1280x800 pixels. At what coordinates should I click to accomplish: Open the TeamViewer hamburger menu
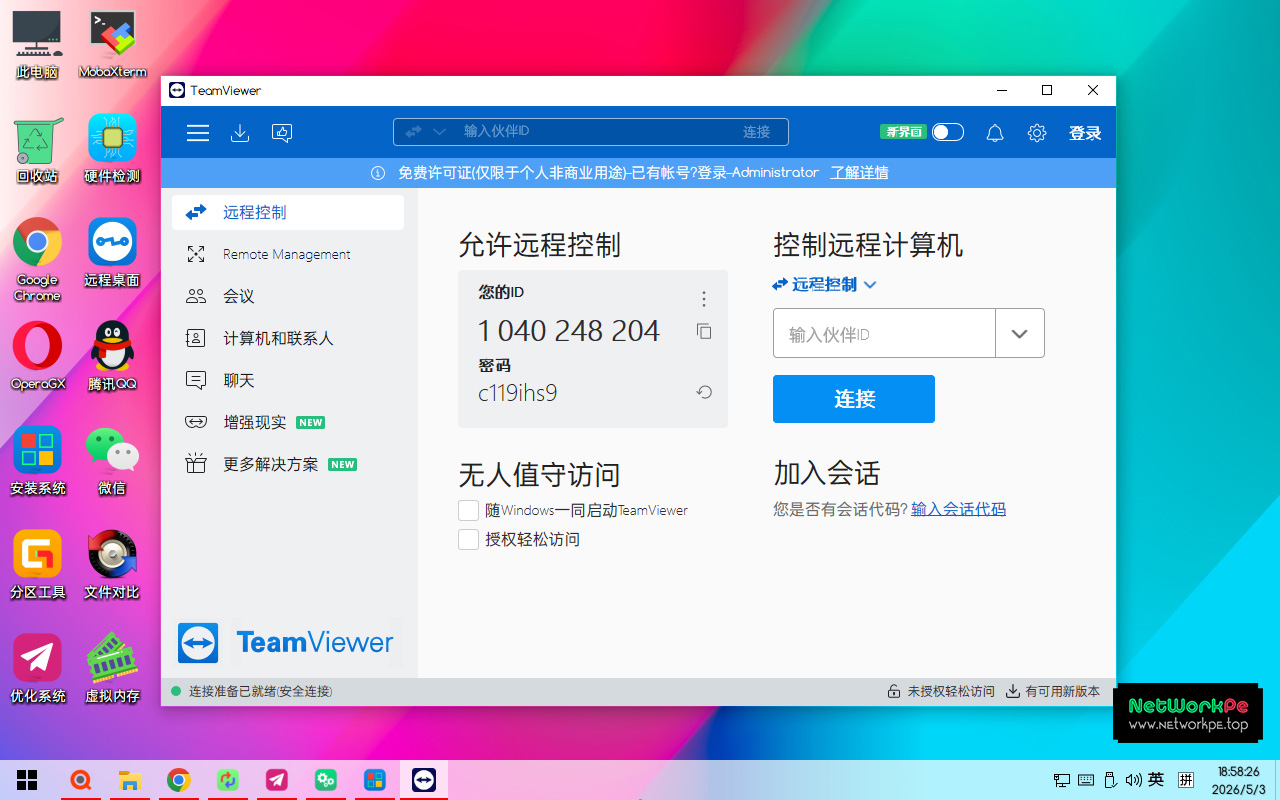pyautogui.click(x=198, y=133)
